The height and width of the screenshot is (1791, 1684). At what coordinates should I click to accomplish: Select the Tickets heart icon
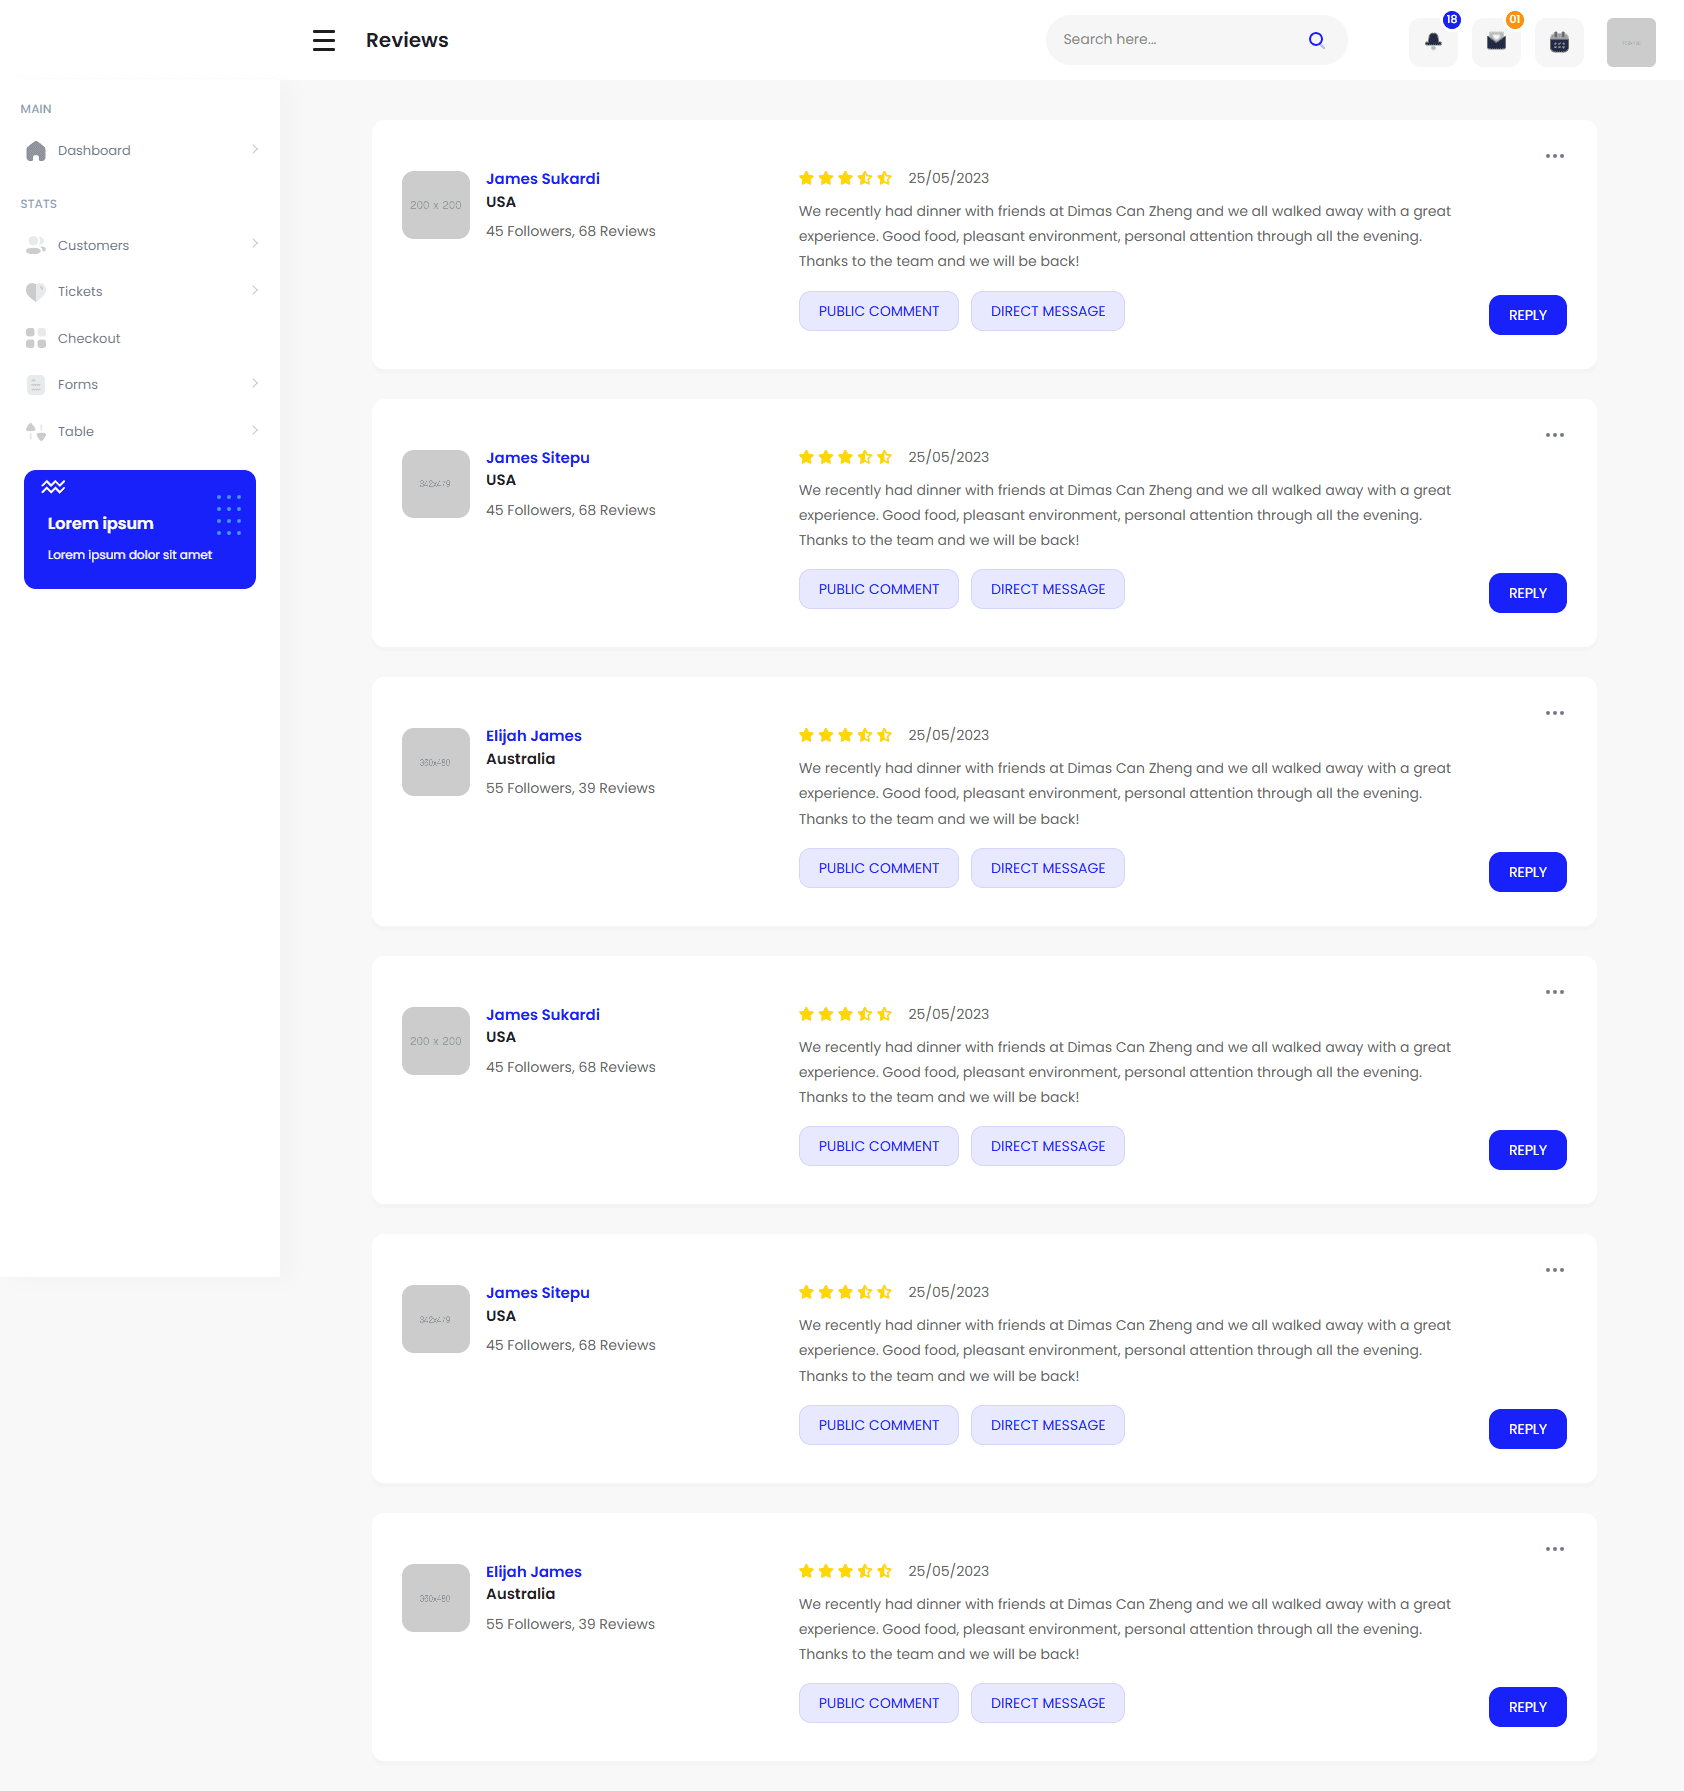(36, 291)
